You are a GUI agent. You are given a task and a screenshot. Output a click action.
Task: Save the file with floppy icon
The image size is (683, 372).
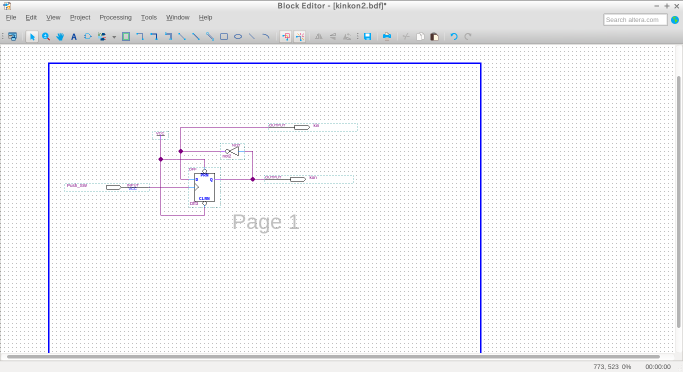368,37
